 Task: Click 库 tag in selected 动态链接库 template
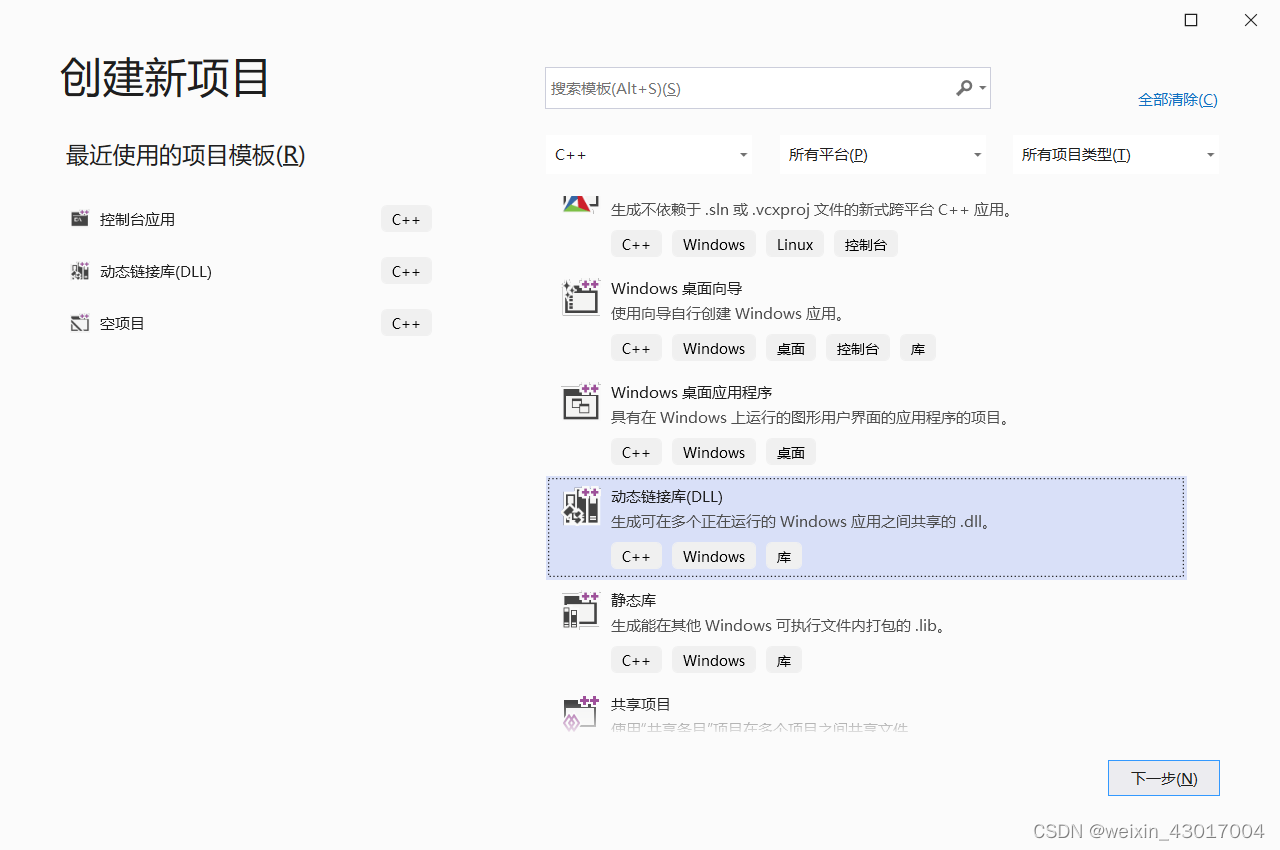coord(784,556)
